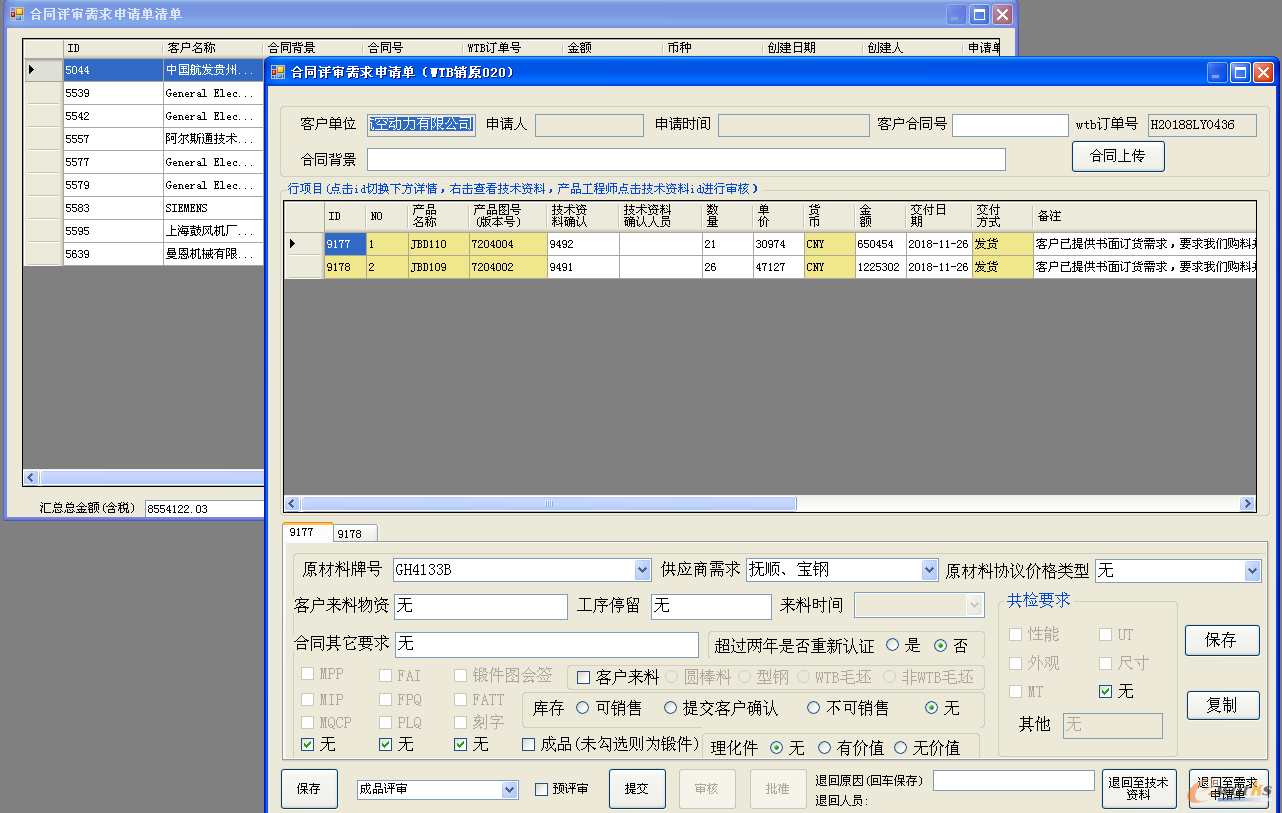Enable the 预评审 checkbox
The height and width of the screenshot is (813, 1282).
click(541, 789)
